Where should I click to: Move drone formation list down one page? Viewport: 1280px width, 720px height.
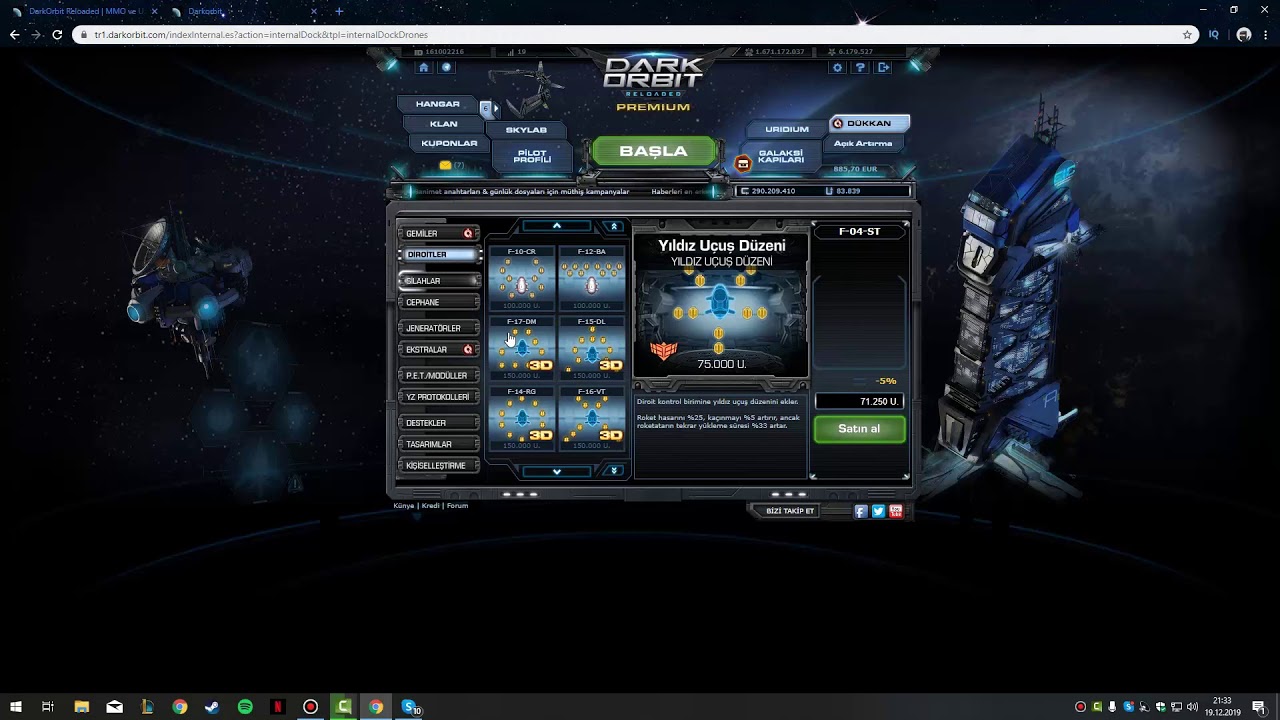tap(557, 471)
